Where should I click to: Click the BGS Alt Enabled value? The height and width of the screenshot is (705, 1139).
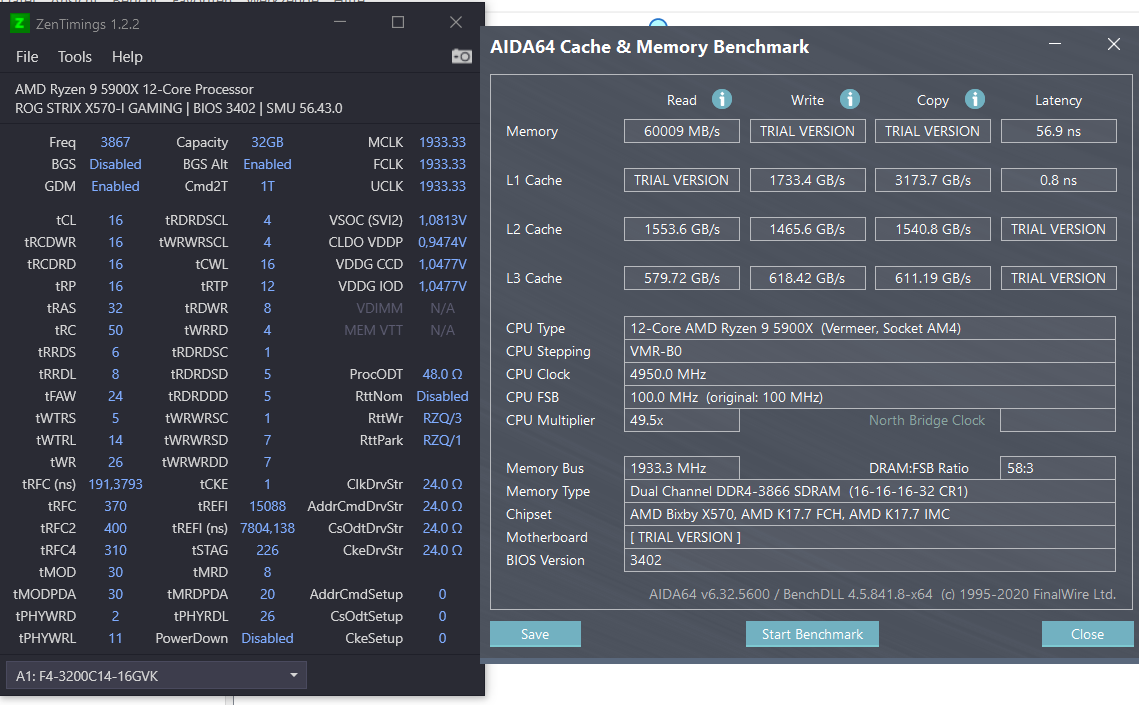click(267, 164)
